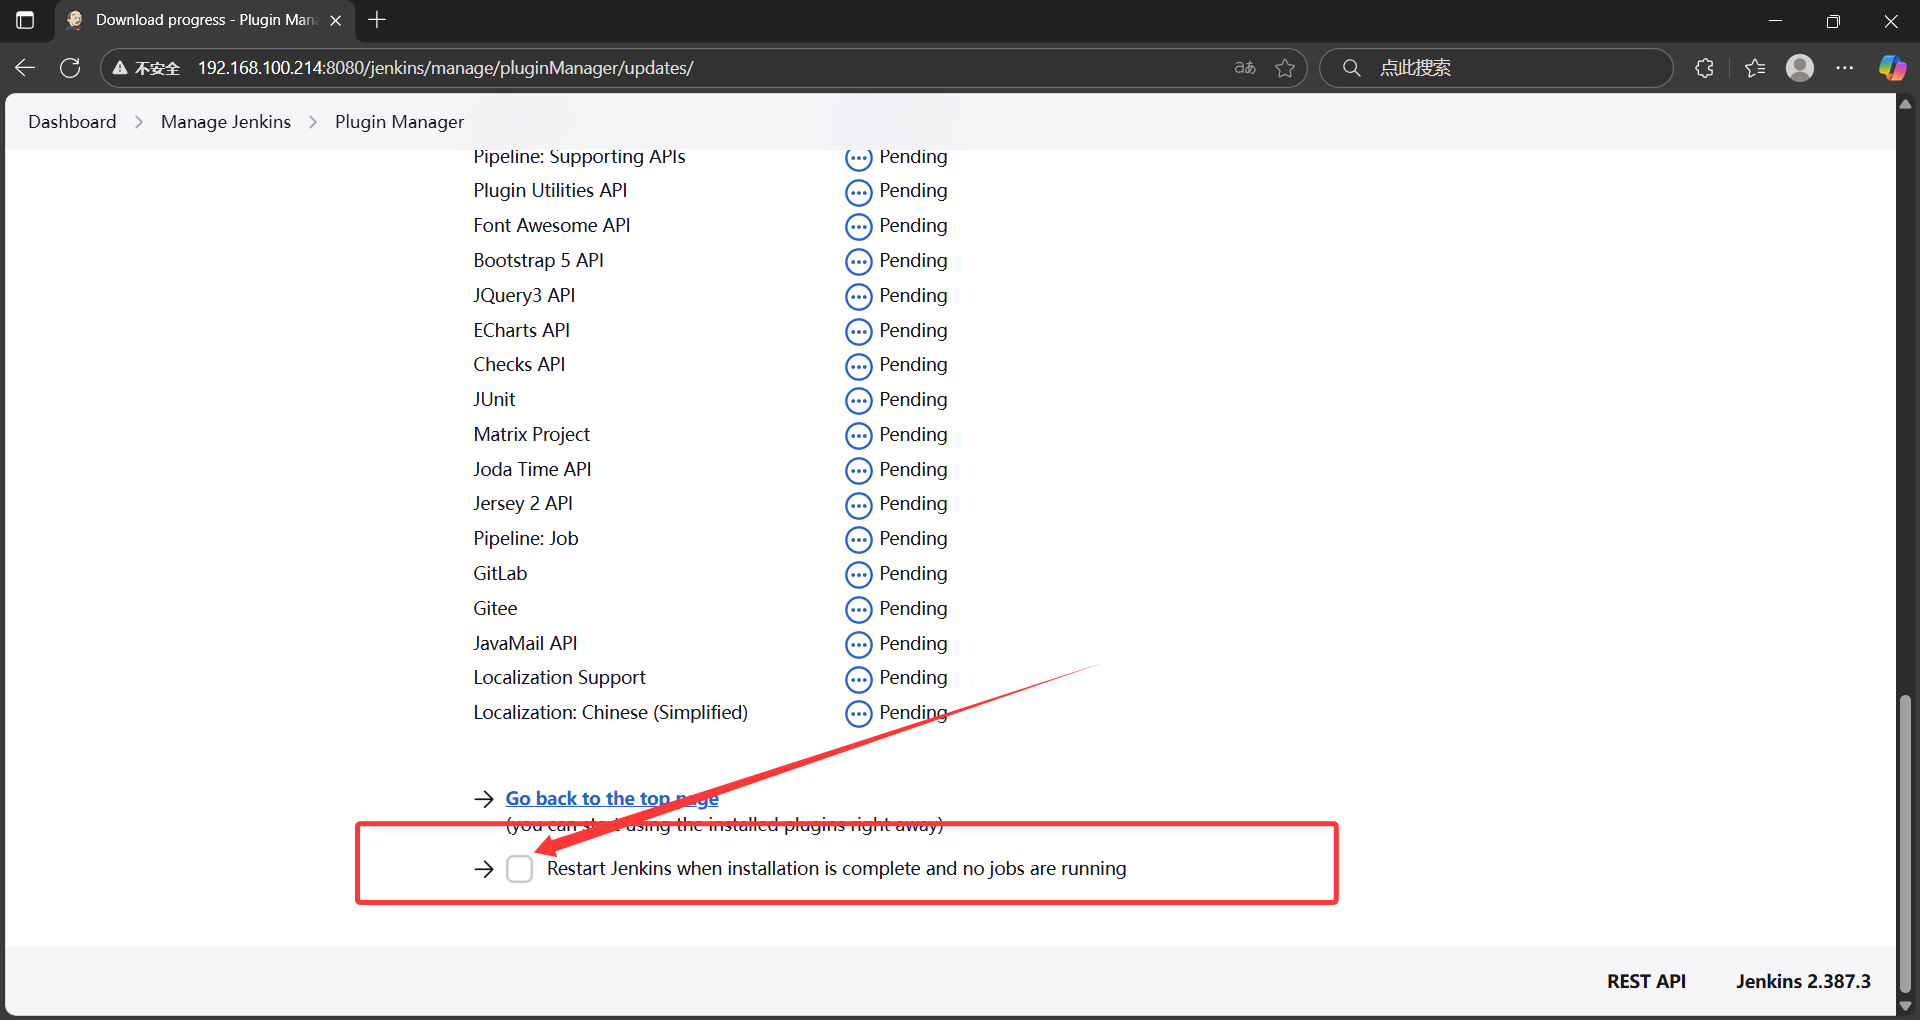Viewport: 1920px width, 1020px height.
Task: Click the translate page icon
Action: (x=1244, y=68)
